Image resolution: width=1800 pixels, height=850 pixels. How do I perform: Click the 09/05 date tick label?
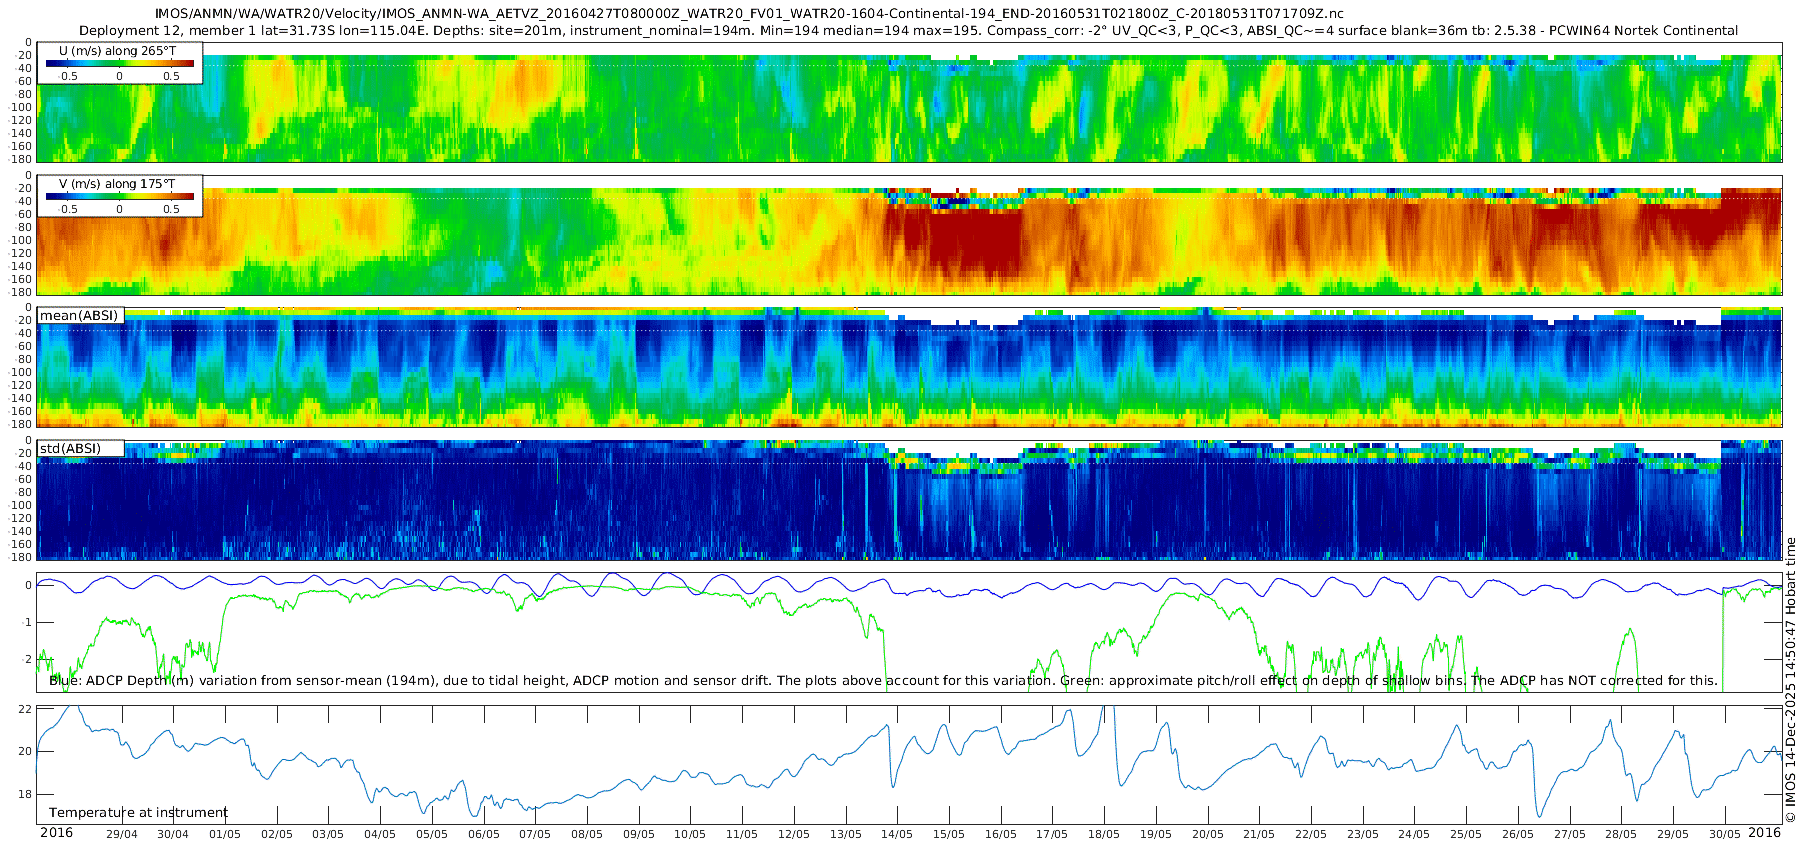[x=639, y=835]
